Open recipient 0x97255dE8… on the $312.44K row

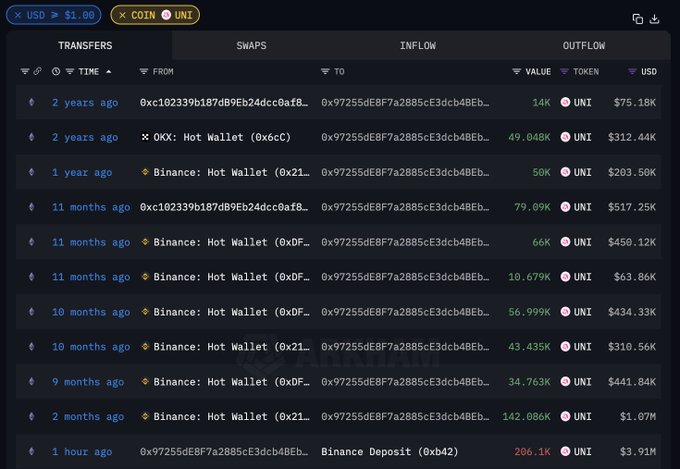click(x=405, y=138)
